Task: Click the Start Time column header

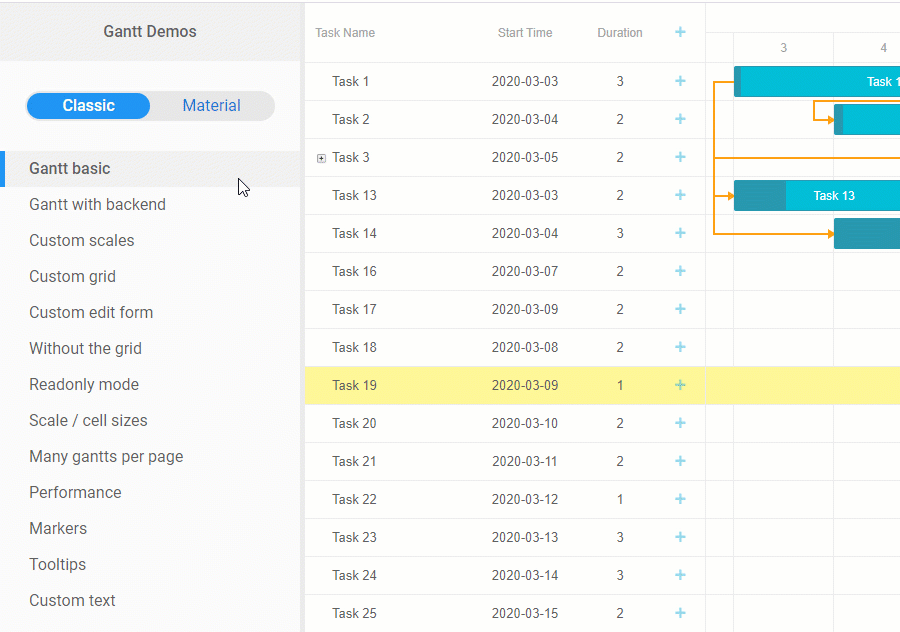Action: tap(525, 32)
